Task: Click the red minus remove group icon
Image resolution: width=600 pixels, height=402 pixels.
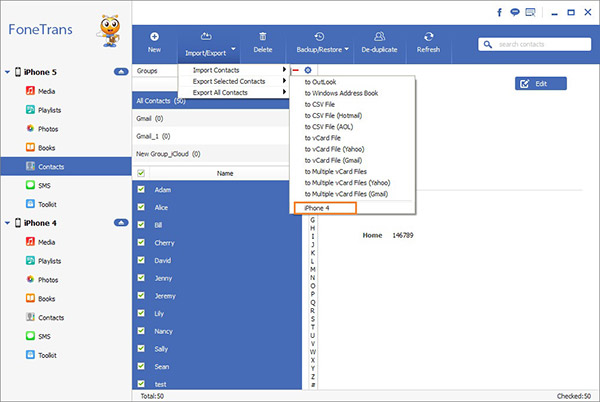Action: coord(295,70)
